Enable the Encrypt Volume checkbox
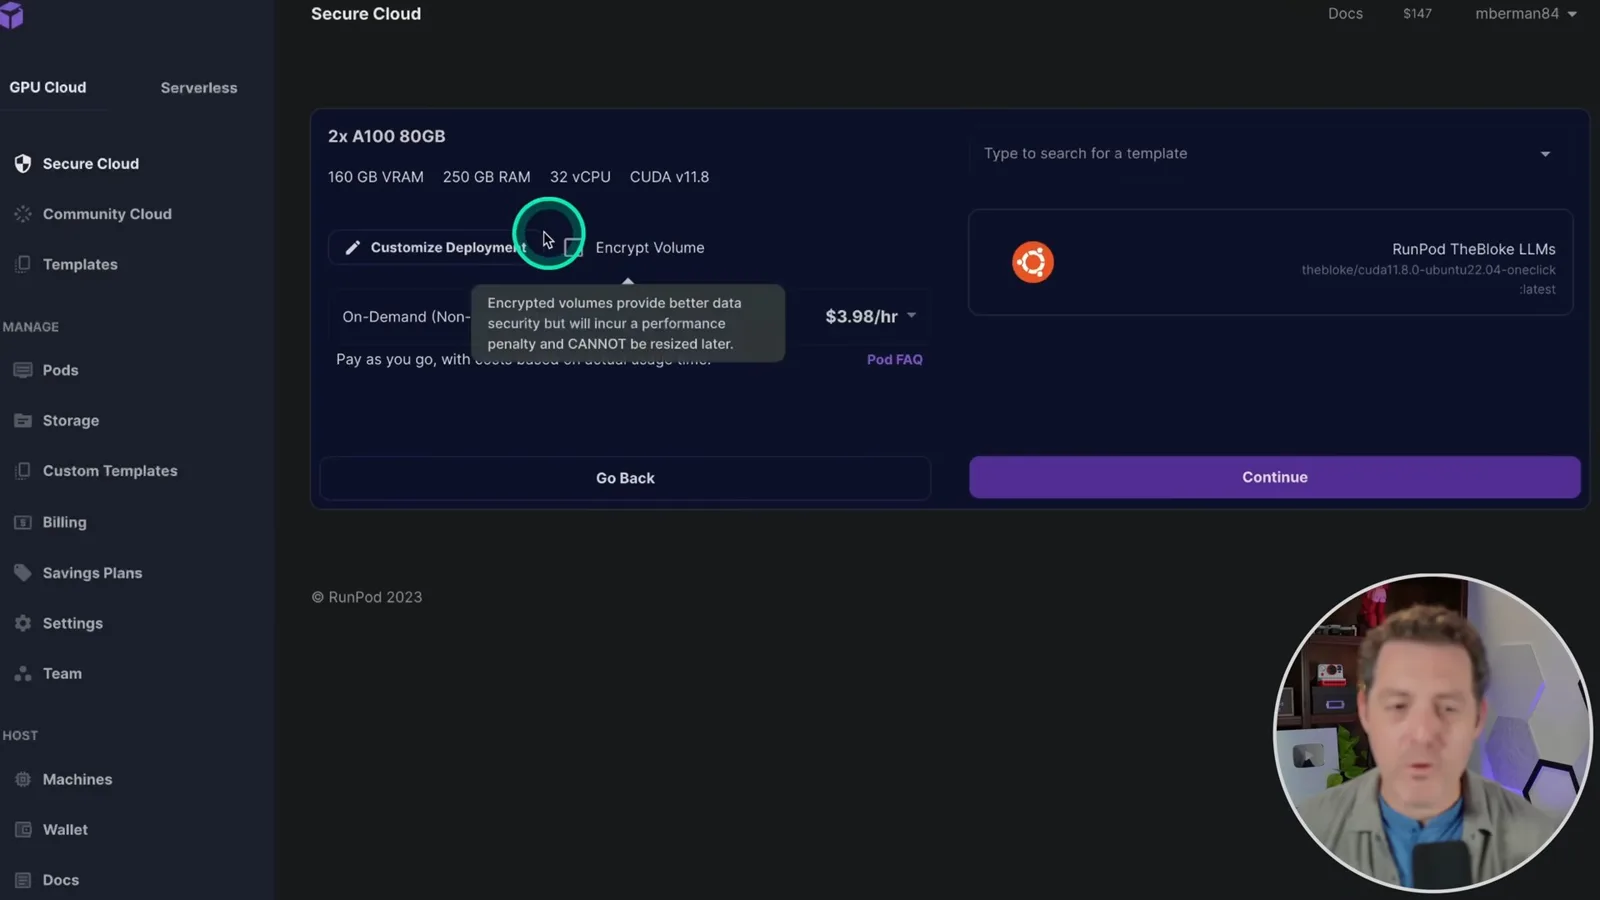Image resolution: width=1600 pixels, height=900 pixels. (573, 248)
